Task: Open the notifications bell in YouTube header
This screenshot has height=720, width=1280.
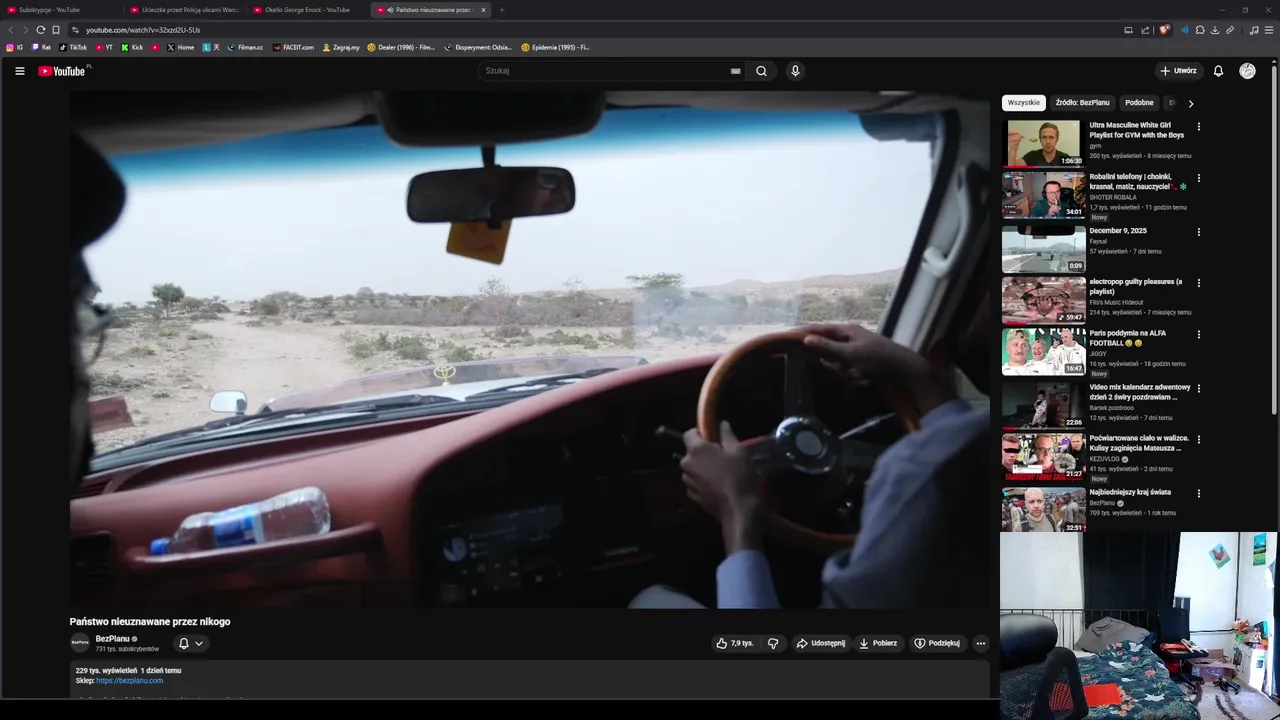Action: pos(1218,71)
